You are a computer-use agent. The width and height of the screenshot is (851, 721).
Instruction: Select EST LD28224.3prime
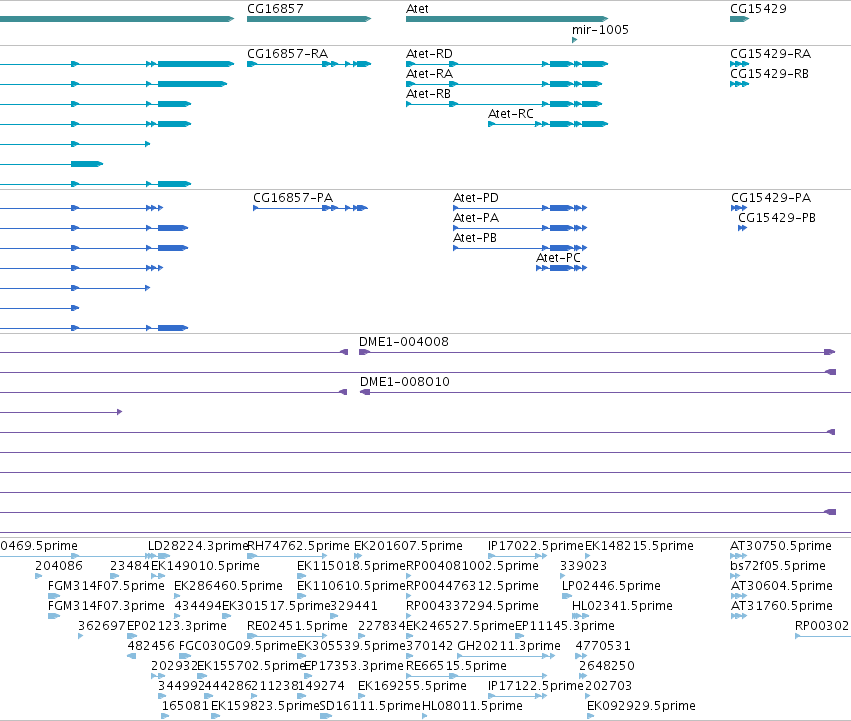(199, 546)
